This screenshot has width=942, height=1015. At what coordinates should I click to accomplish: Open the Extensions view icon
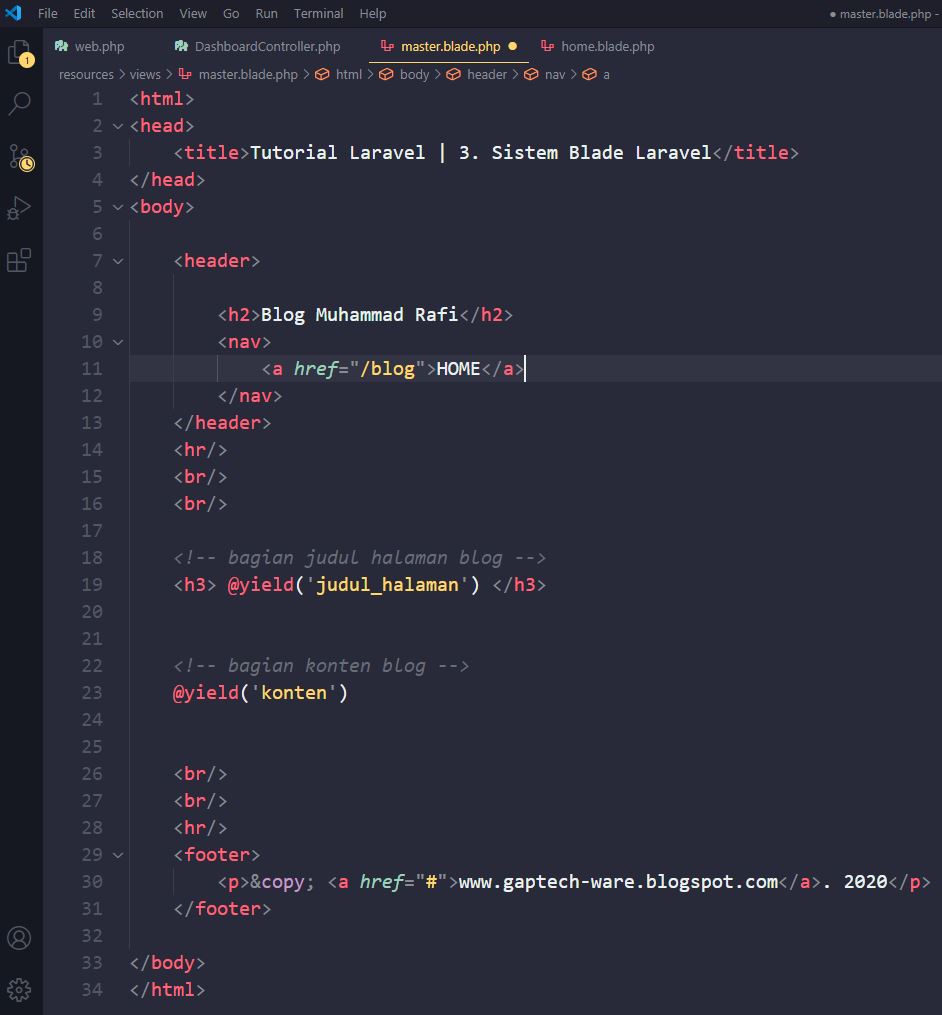(20, 260)
